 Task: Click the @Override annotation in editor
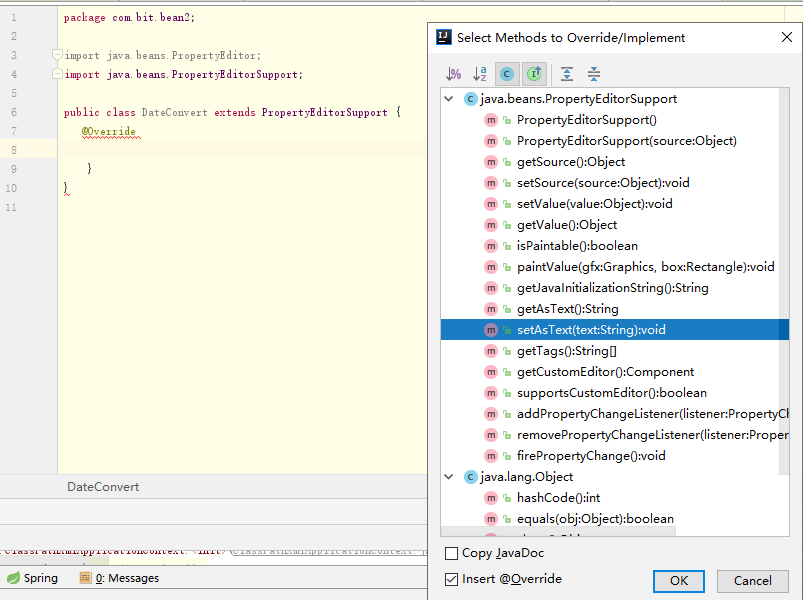tap(109, 132)
